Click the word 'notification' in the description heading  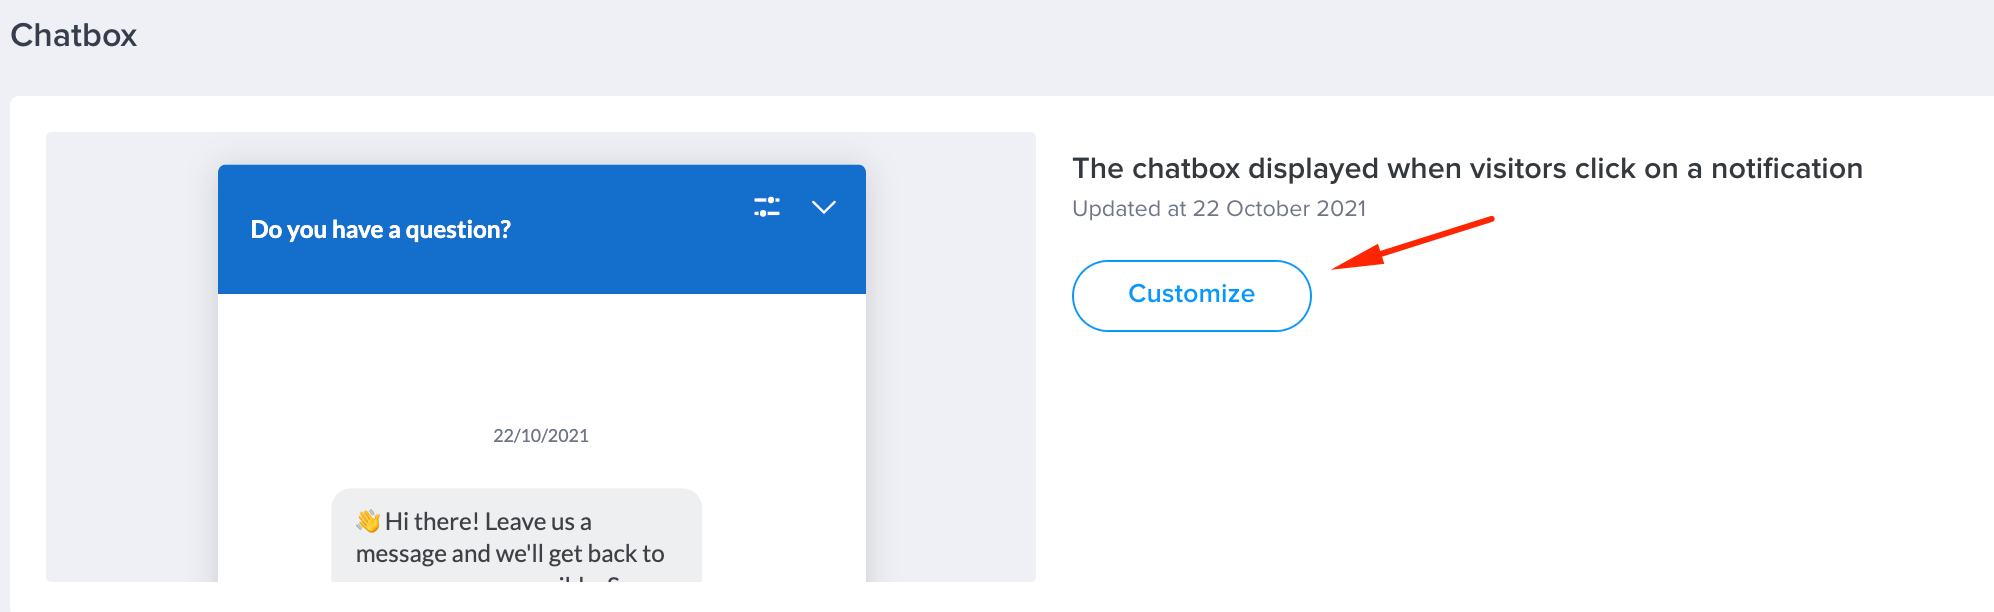1786,168
